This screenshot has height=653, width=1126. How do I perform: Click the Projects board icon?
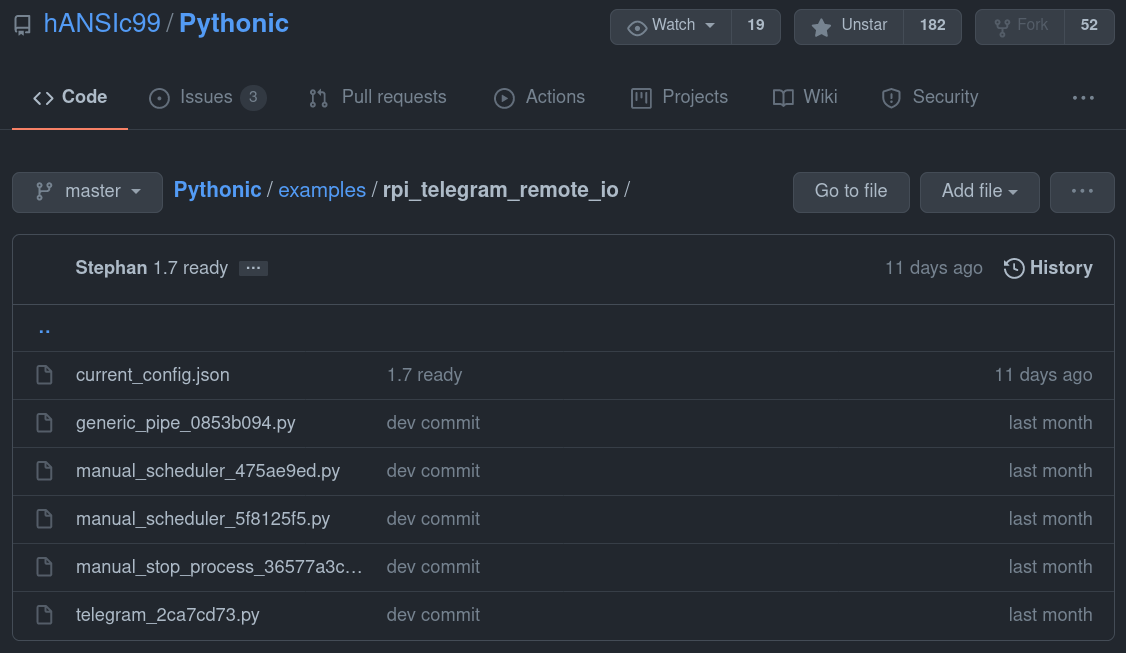point(641,97)
